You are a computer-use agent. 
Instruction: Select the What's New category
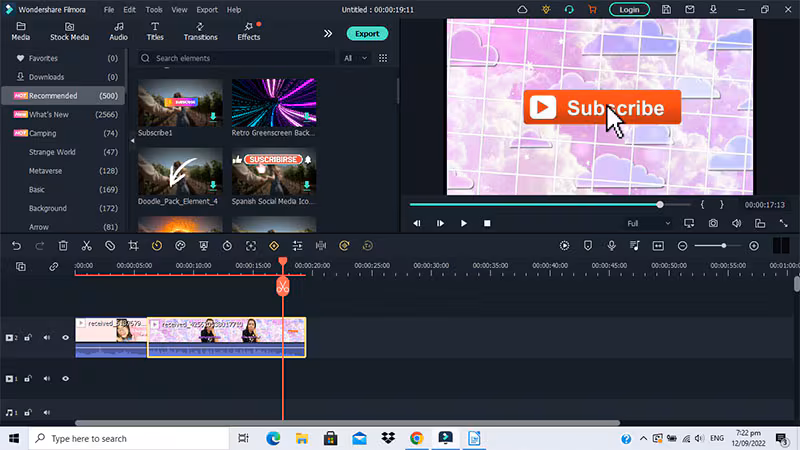pyautogui.click(x=63, y=114)
